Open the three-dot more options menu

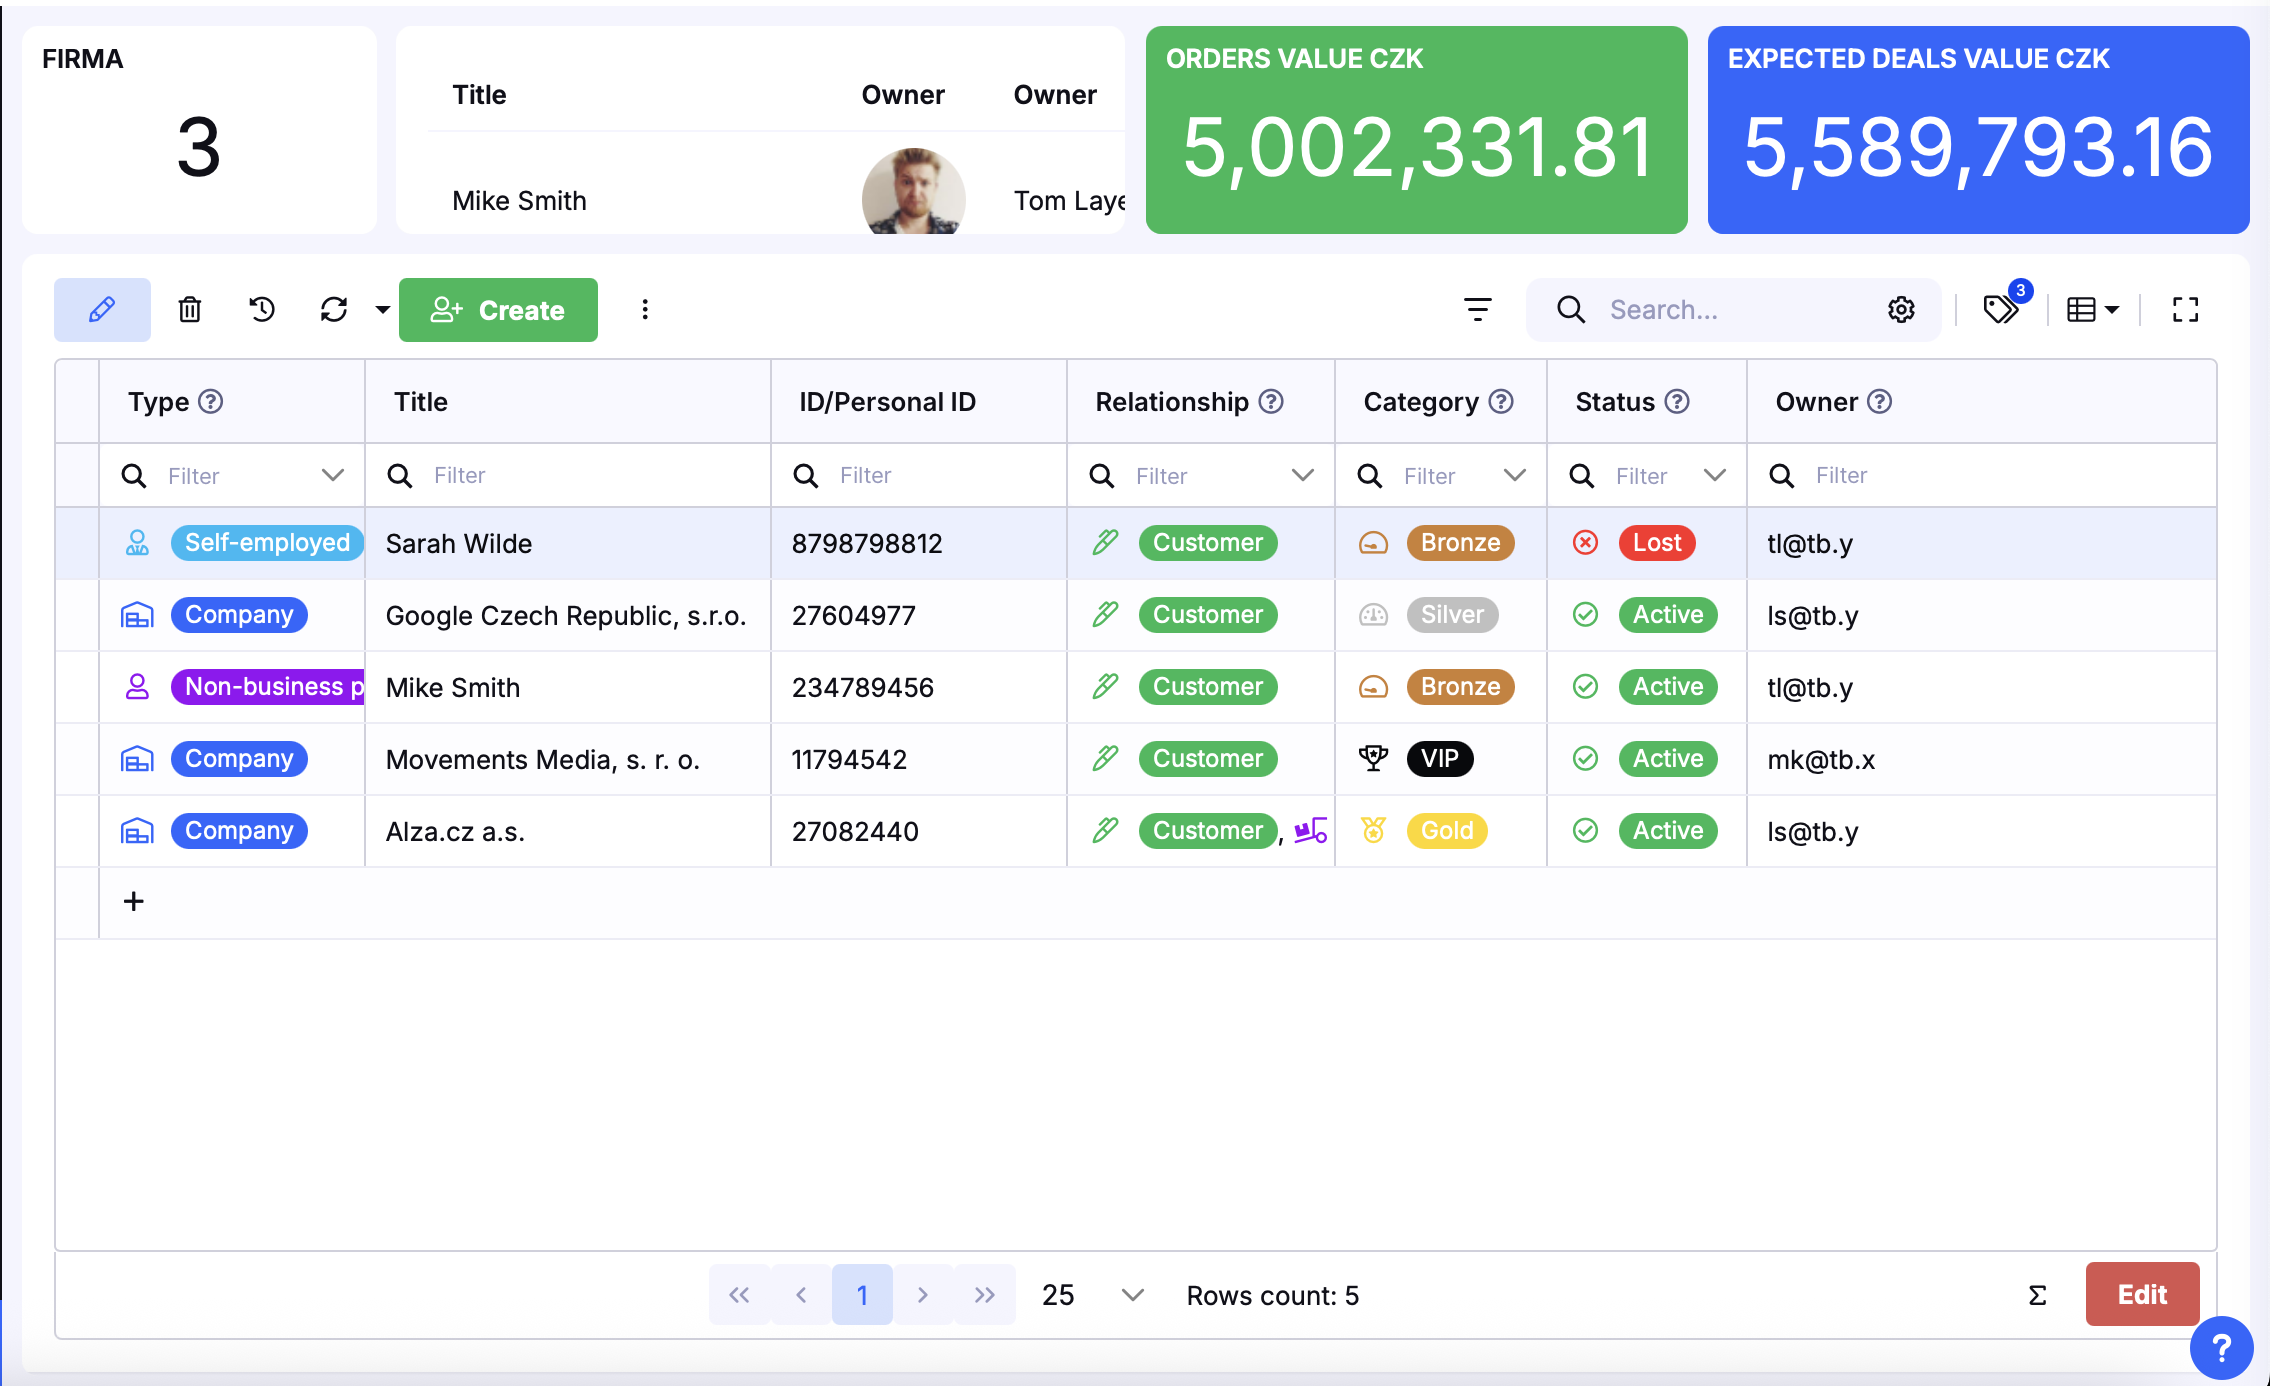[x=645, y=310]
